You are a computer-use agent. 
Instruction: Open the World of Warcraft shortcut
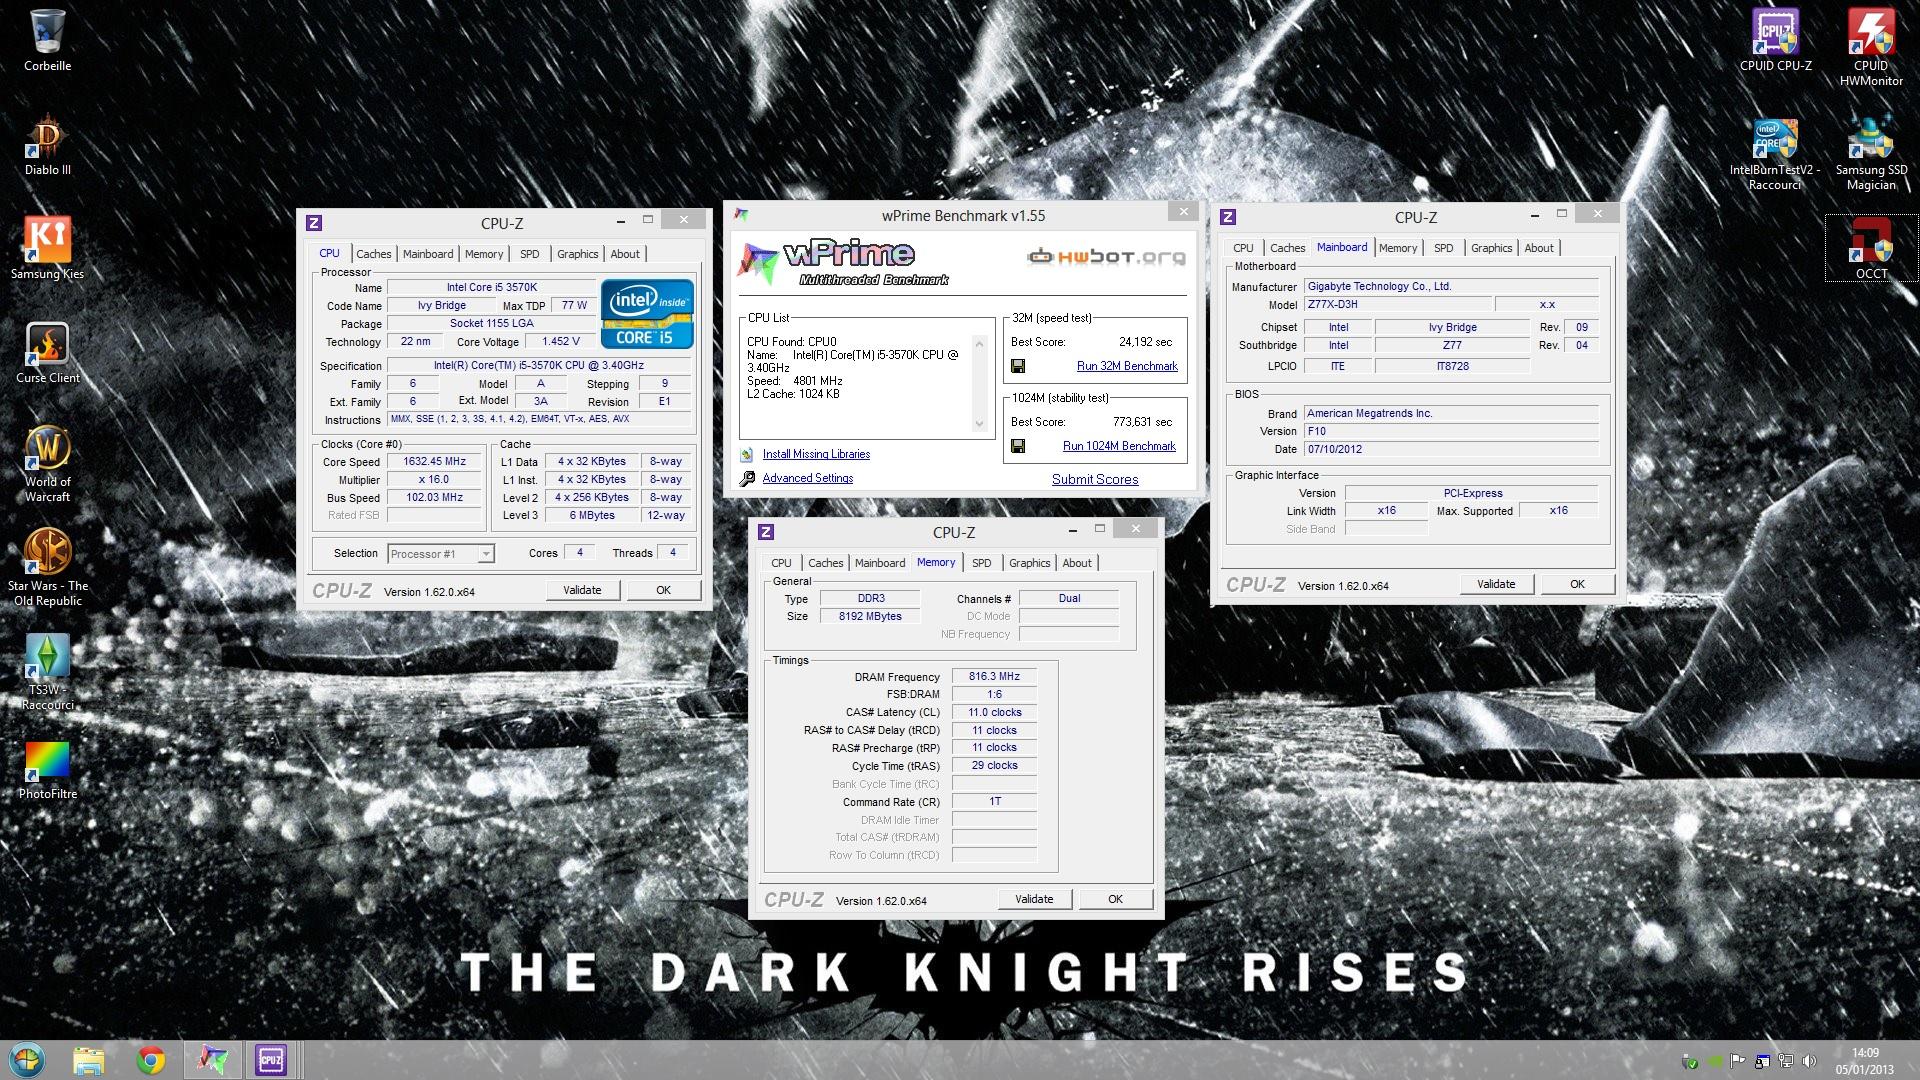point(47,464)
